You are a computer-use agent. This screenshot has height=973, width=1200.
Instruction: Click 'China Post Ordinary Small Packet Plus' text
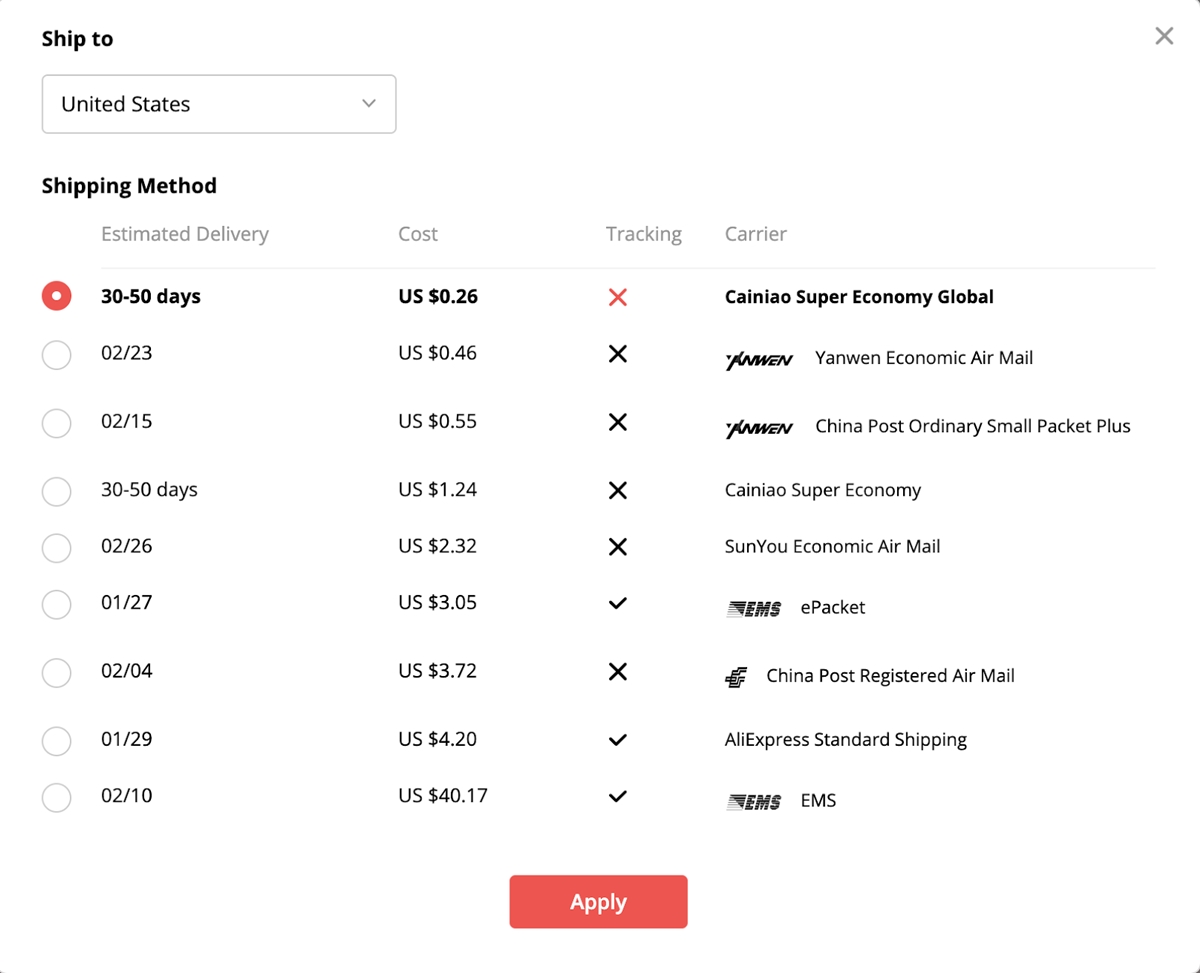point(973,426)
